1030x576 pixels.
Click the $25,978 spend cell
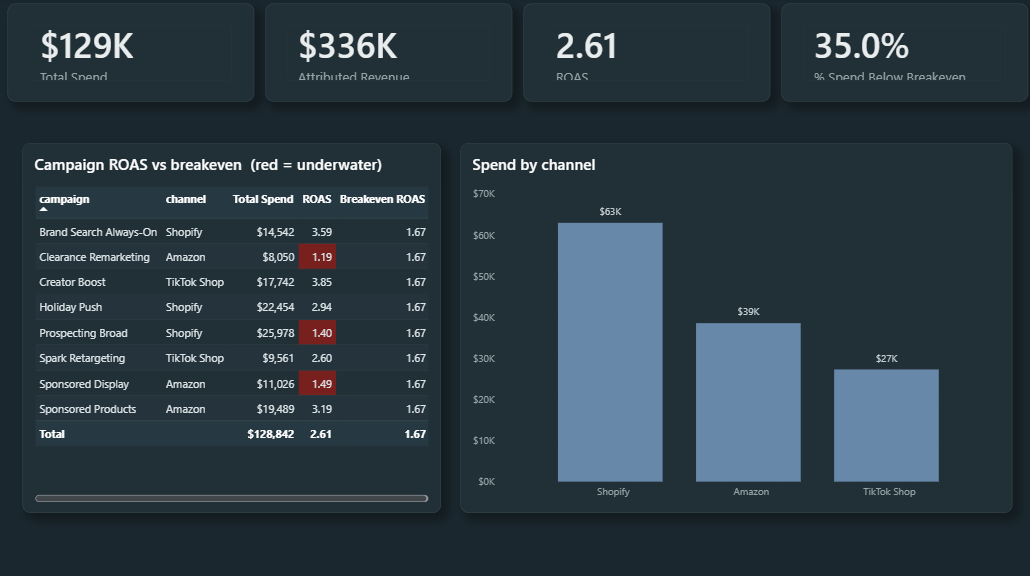275,333
